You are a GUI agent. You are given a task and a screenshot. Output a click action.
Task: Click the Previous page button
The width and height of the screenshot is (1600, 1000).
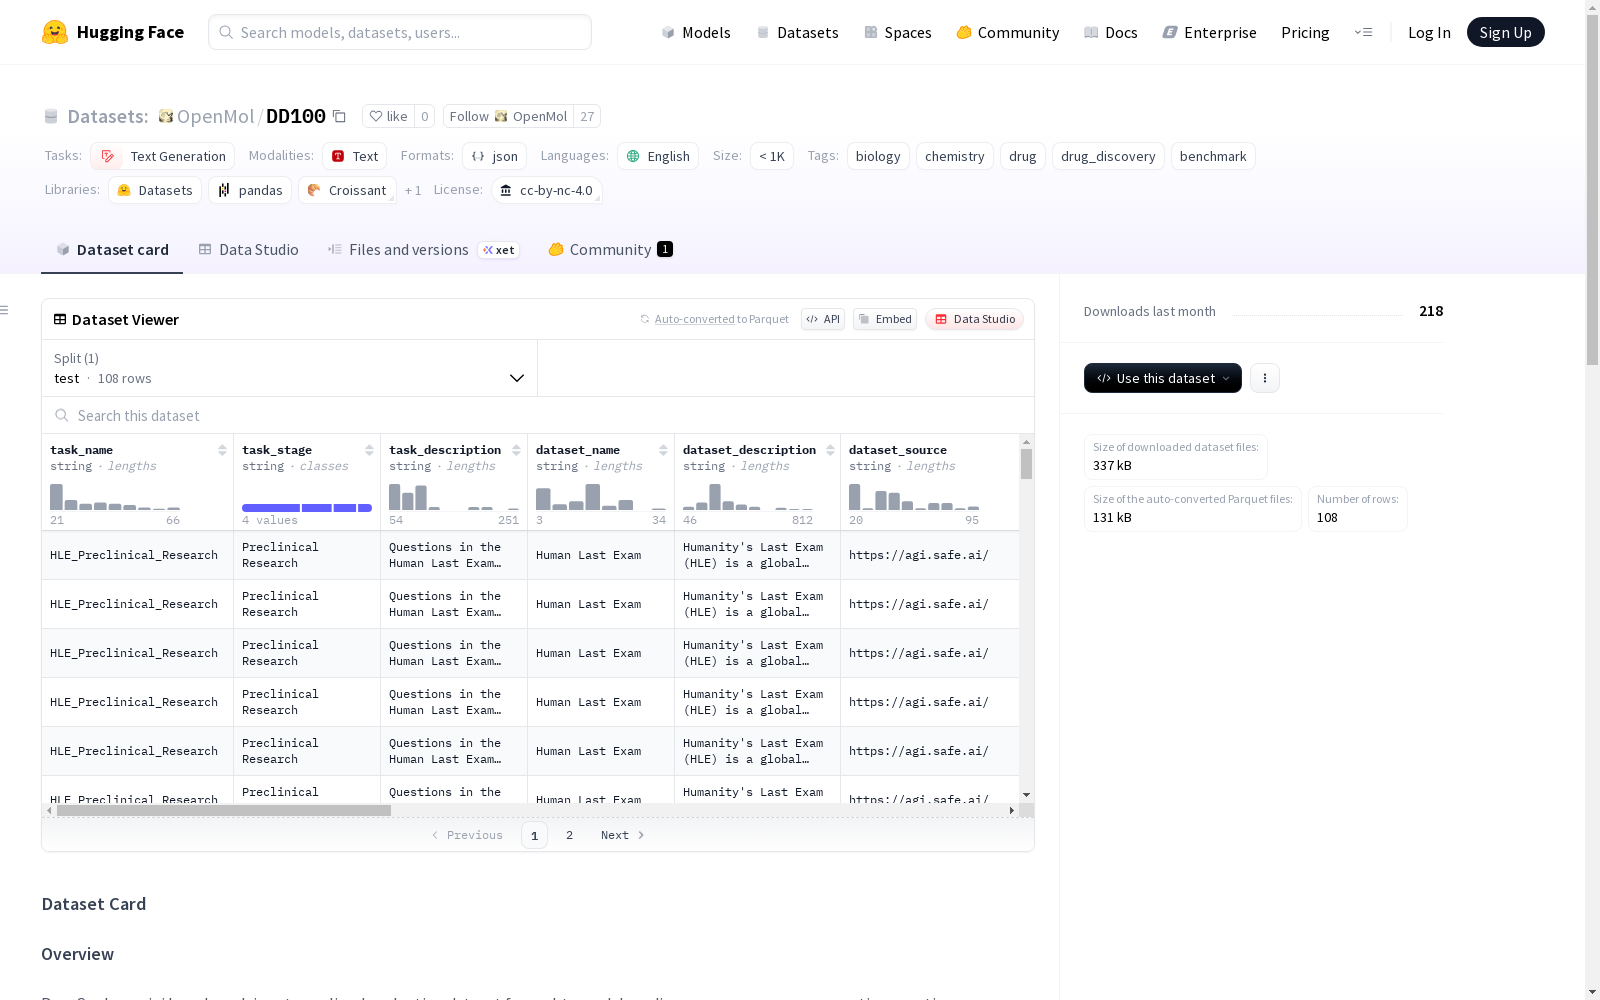[x=467, y=835]
